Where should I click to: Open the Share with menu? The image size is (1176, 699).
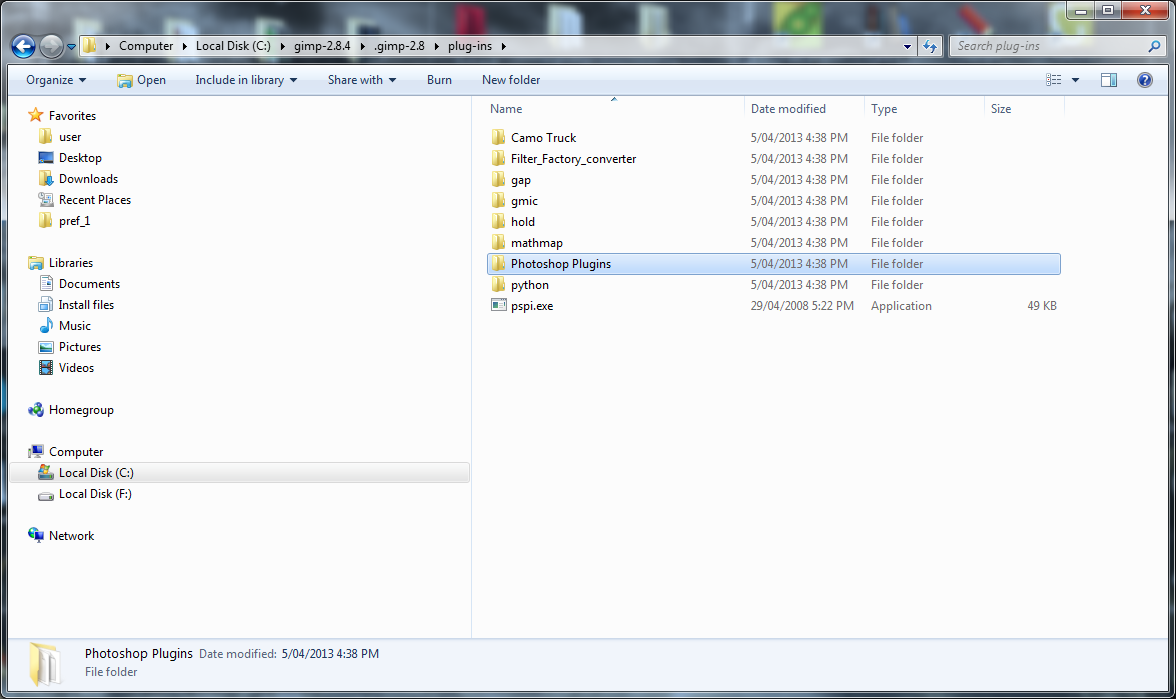(x=362, y=80)
